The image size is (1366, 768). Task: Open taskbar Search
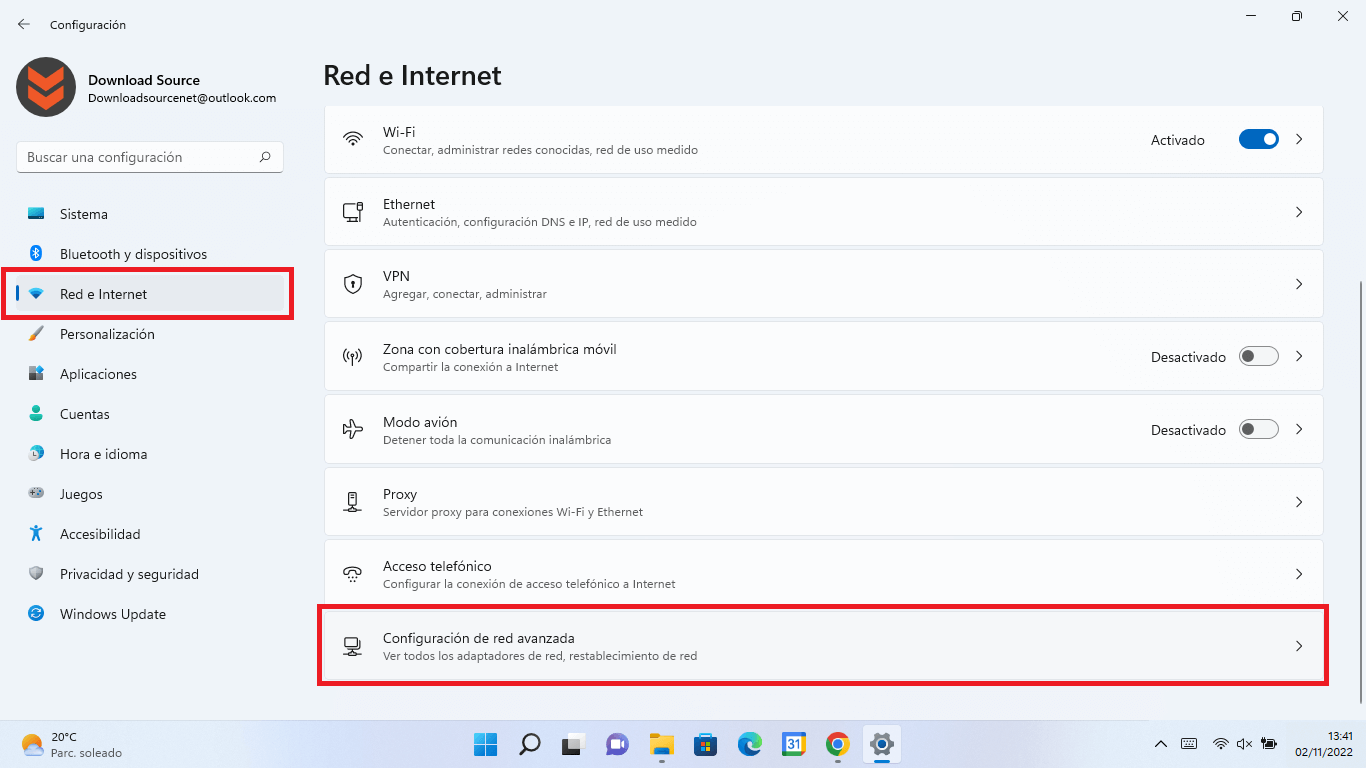tap(529, 744)
